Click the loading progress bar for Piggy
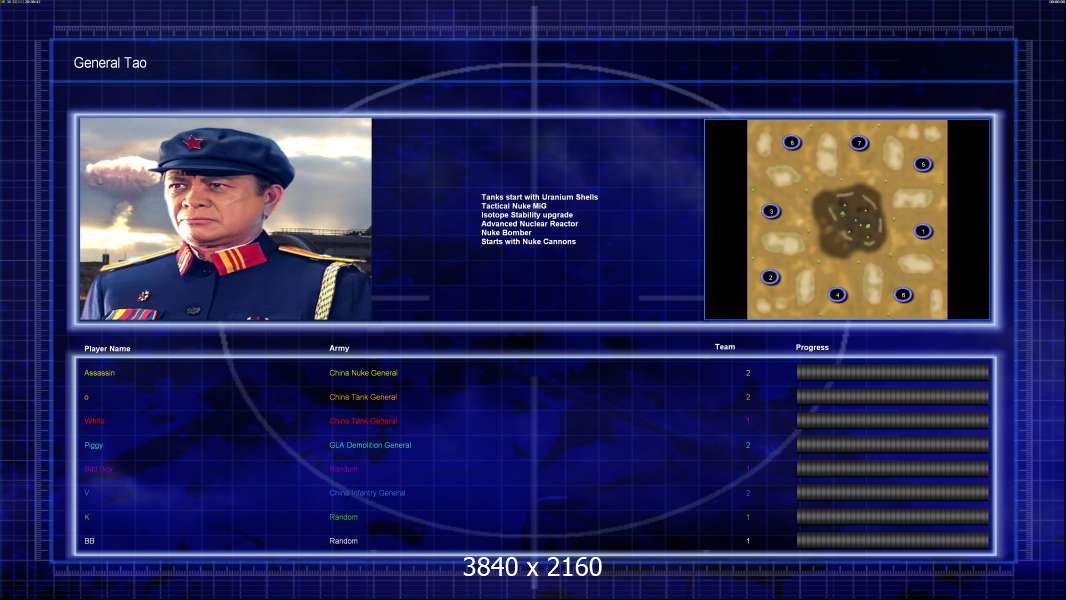This screenshot has height=600, width=1066. click(x=893, y=444)
